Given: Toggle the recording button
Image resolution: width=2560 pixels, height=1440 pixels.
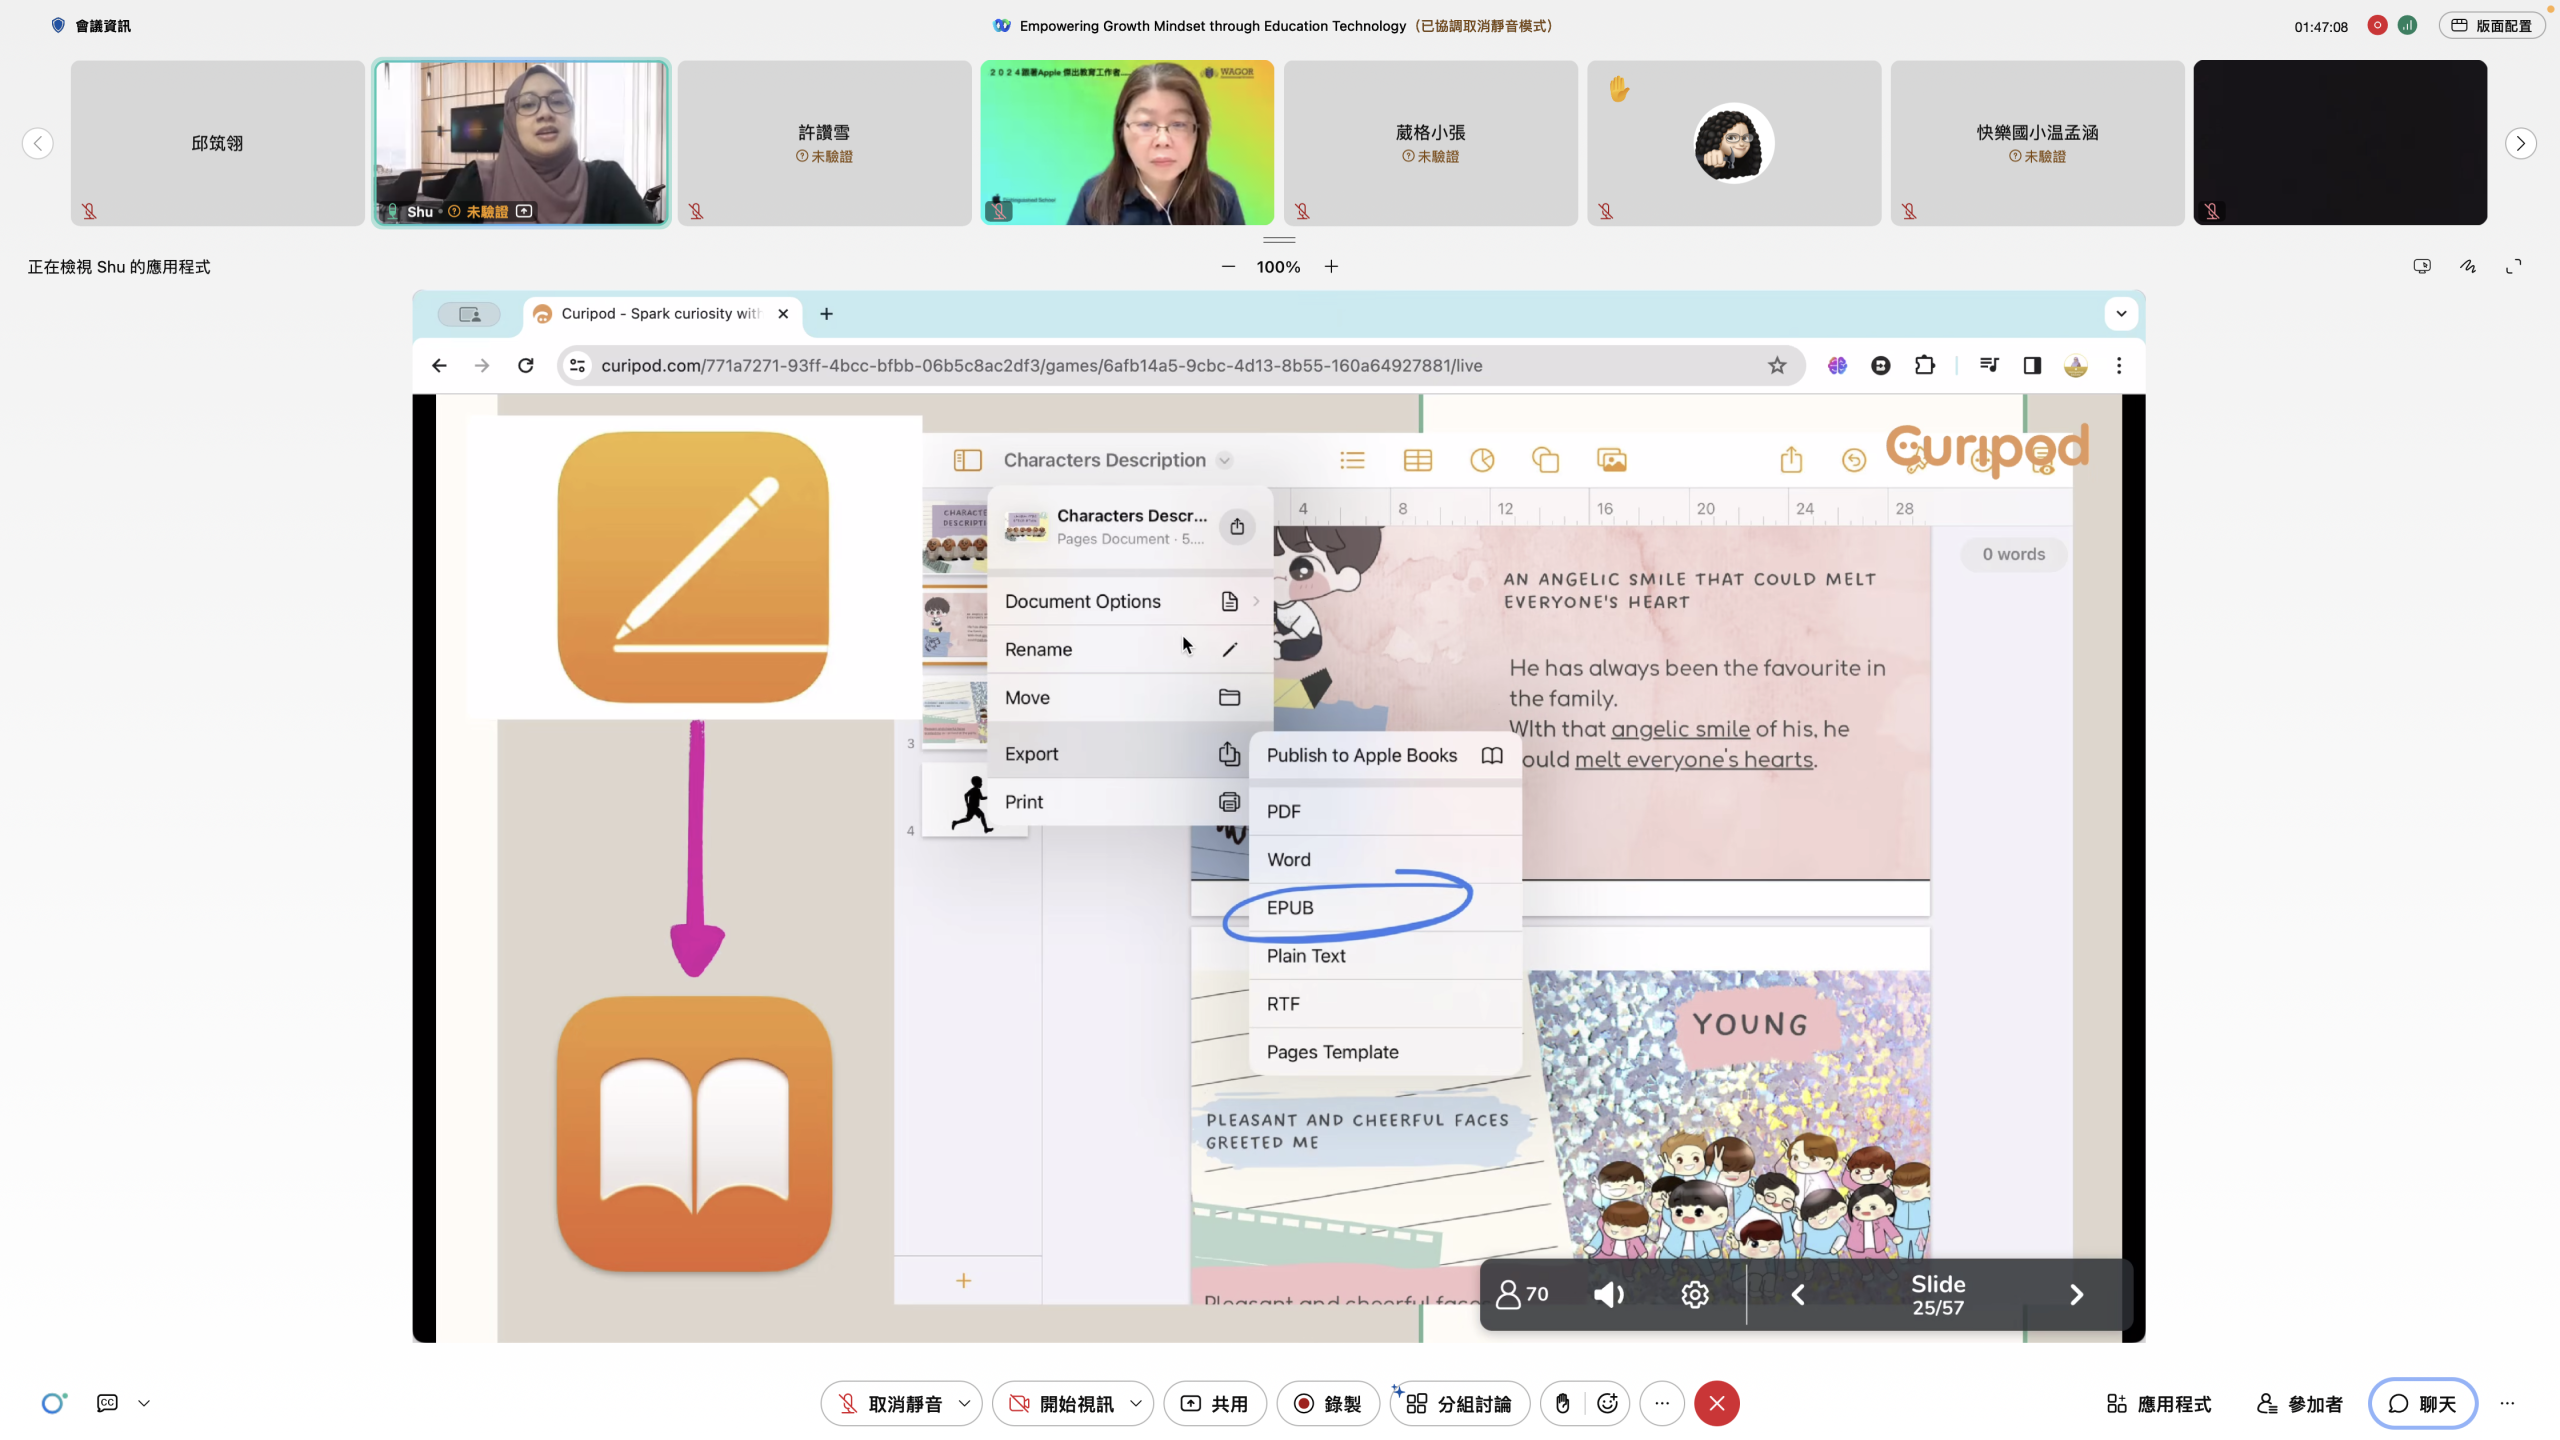Looking at the screenshot, I should click(1327, 1403).
